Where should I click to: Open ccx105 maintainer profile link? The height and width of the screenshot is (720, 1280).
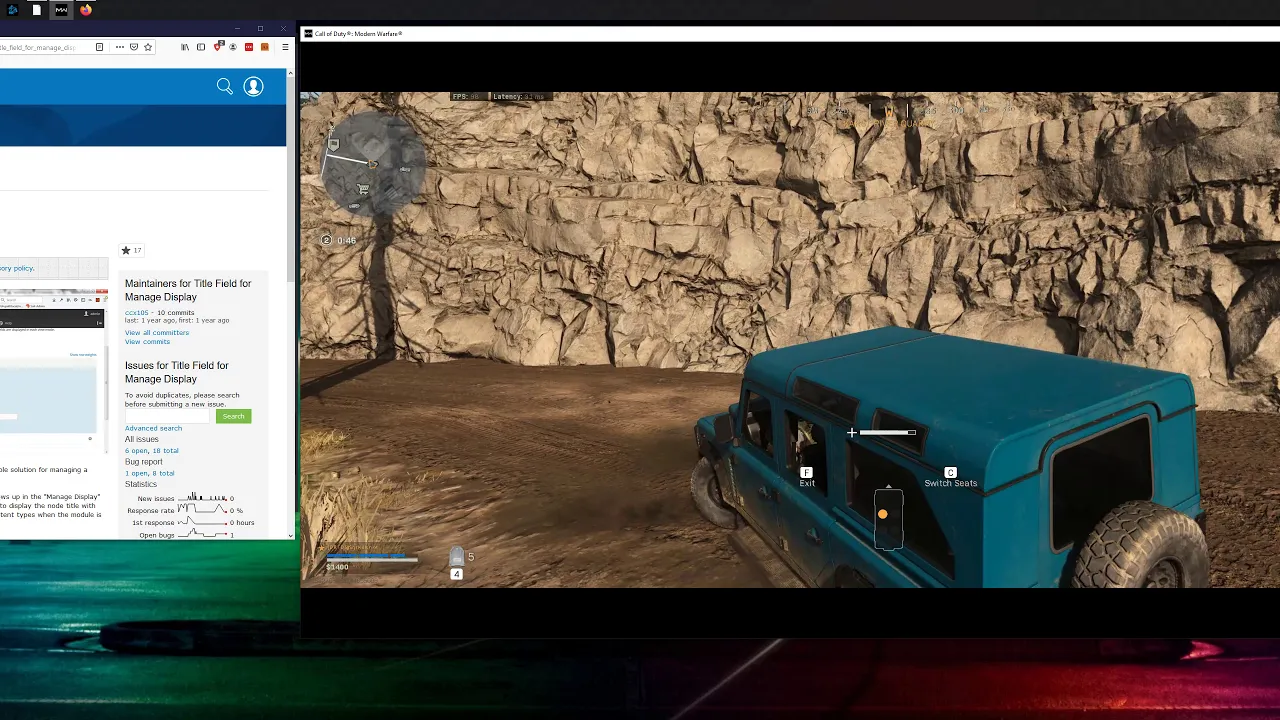coord(136,313)
